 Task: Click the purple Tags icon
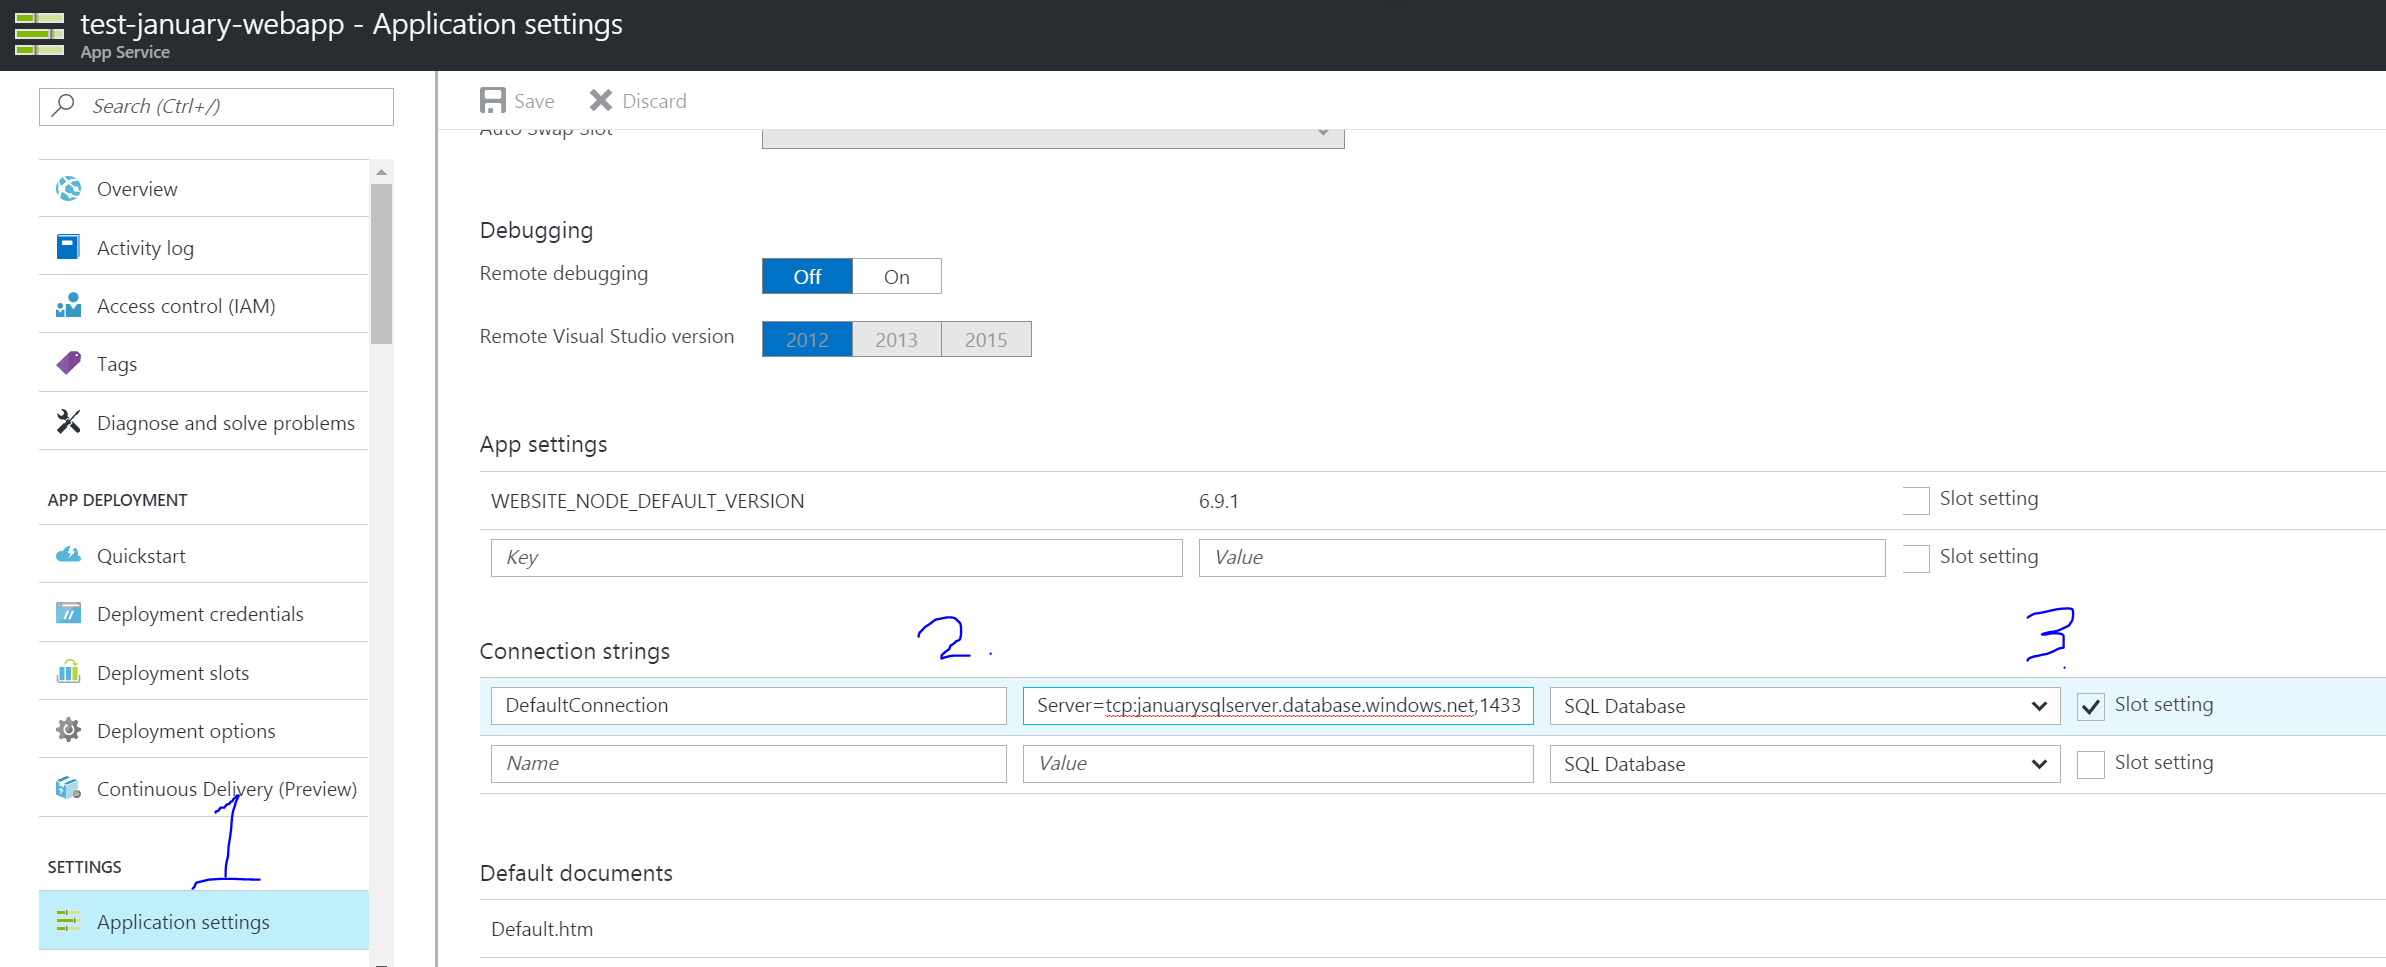[68, 363]
